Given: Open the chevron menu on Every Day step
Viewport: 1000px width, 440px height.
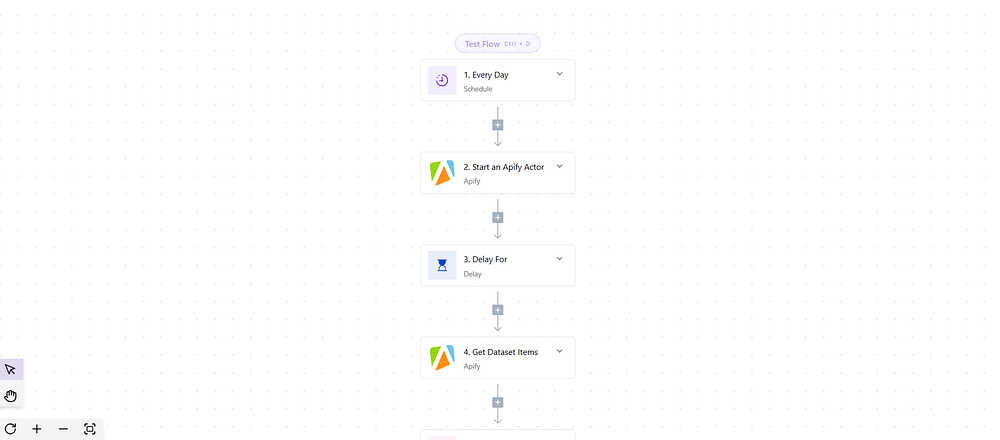Looking at the screenshot, I should [559, 73].
